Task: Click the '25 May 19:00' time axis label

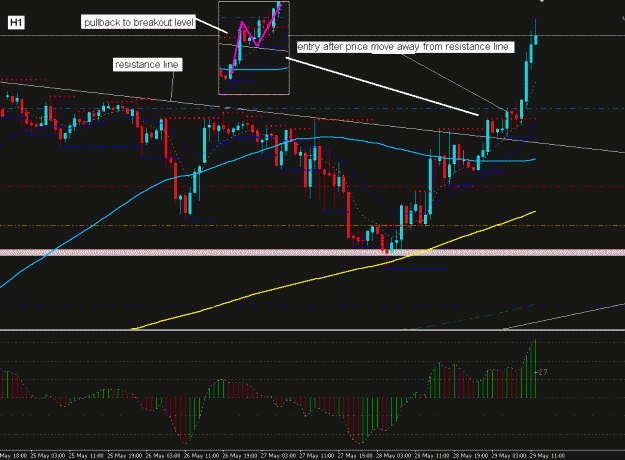Action: 125,456
